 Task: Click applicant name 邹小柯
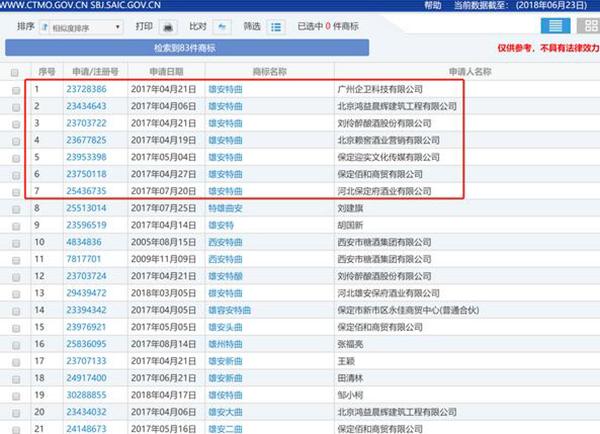click(x=350, y=395)
